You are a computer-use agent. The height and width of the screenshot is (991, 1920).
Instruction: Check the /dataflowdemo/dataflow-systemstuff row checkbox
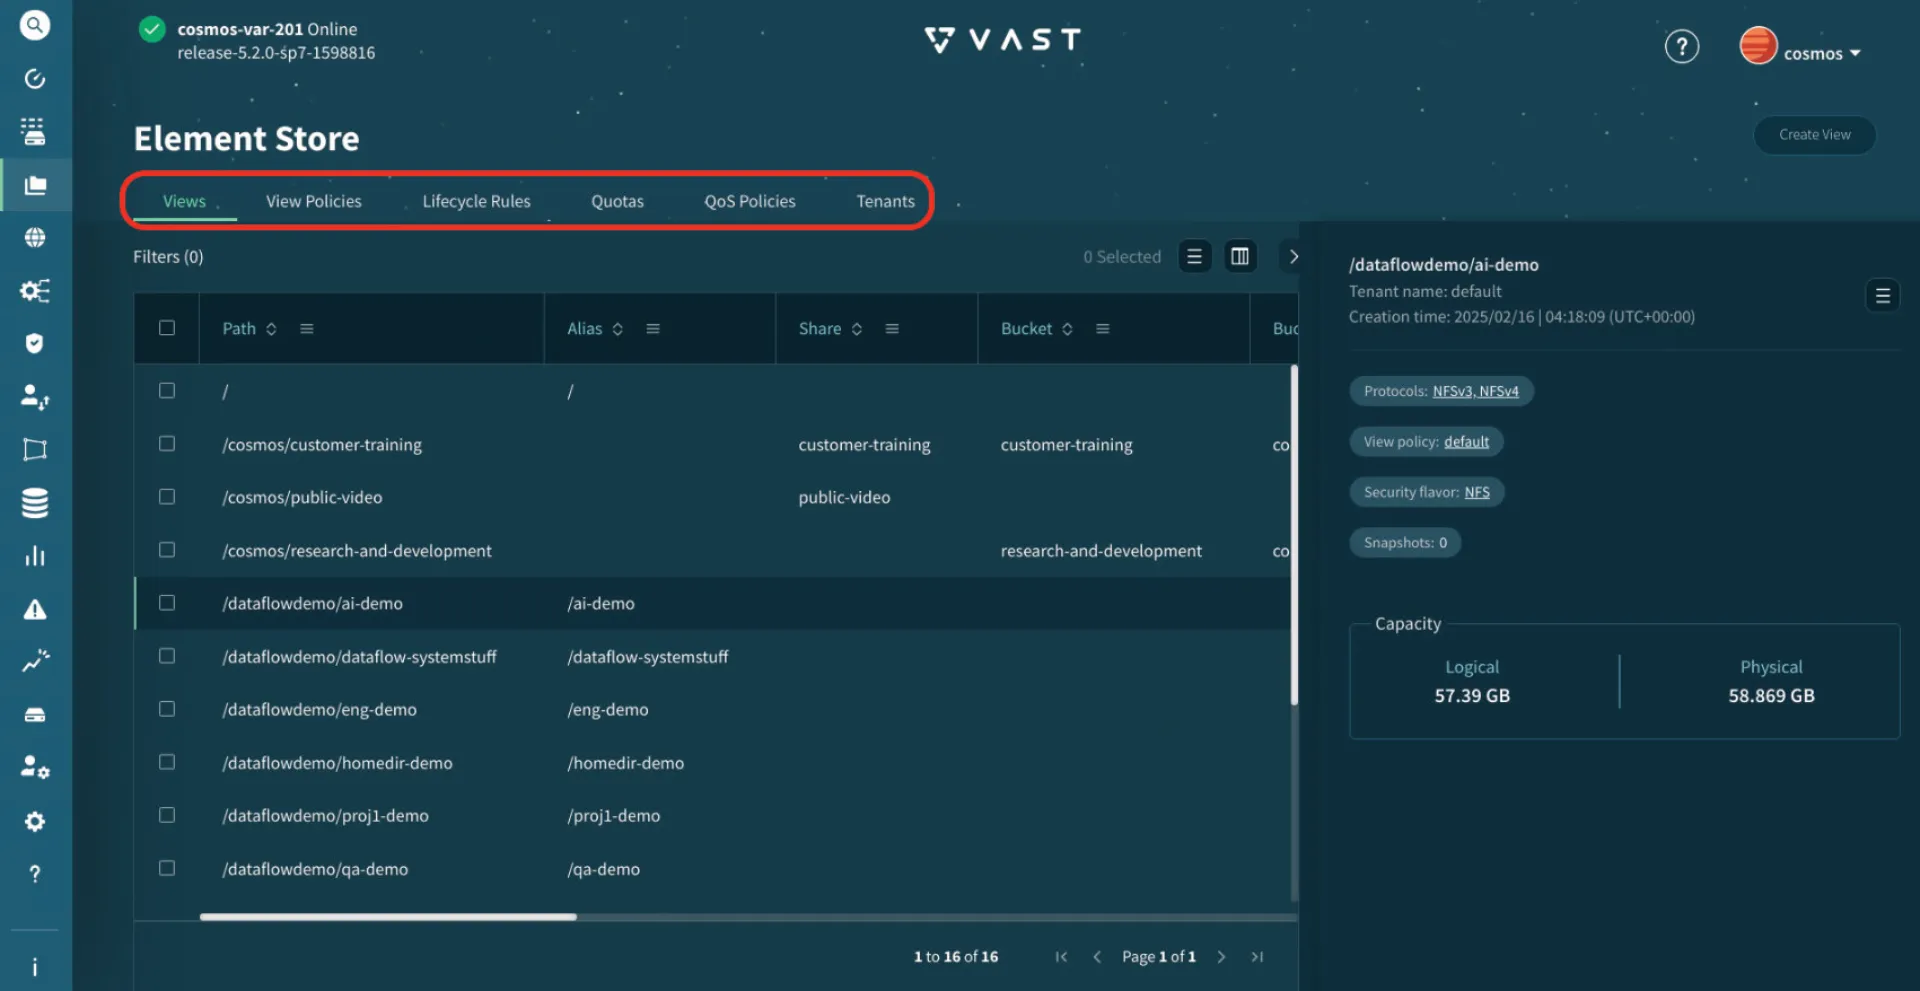pyautogui.click(x=167, y=656)
